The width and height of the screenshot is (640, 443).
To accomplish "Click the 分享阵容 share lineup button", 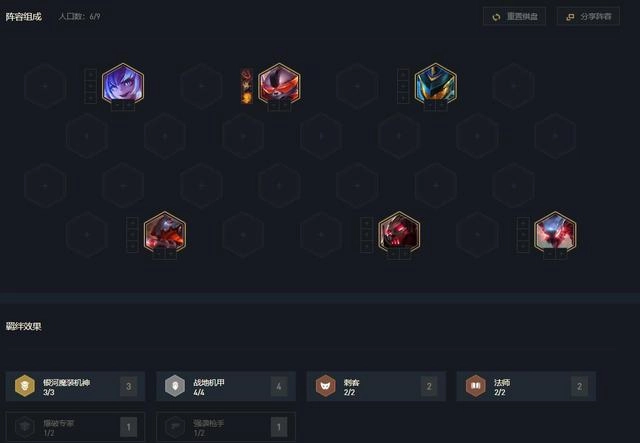I will coord(588,17).
